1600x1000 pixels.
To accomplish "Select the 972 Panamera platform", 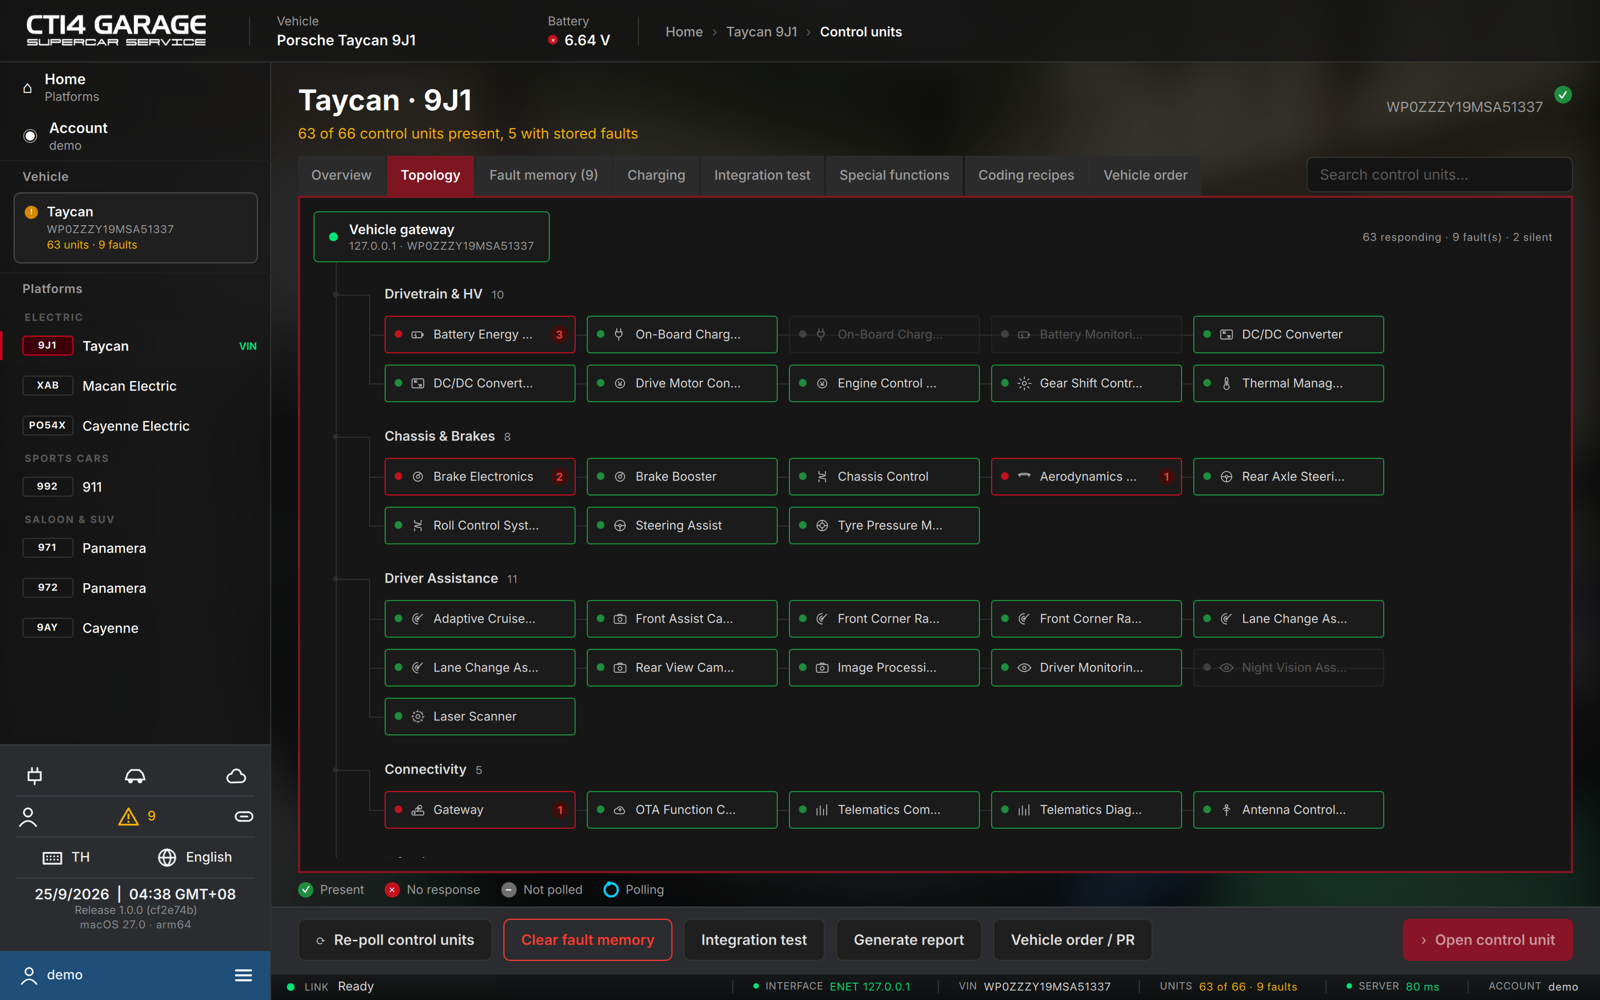I will (135, 588).
